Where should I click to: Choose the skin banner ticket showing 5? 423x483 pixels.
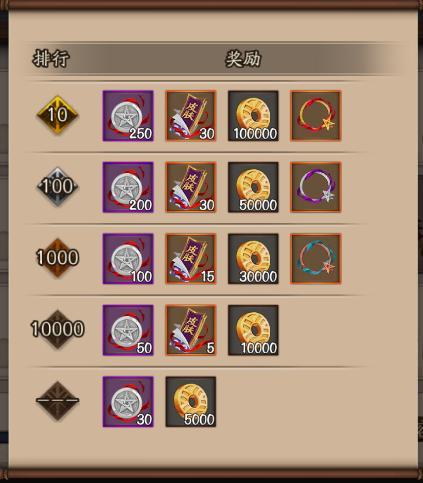click(191, 330)
